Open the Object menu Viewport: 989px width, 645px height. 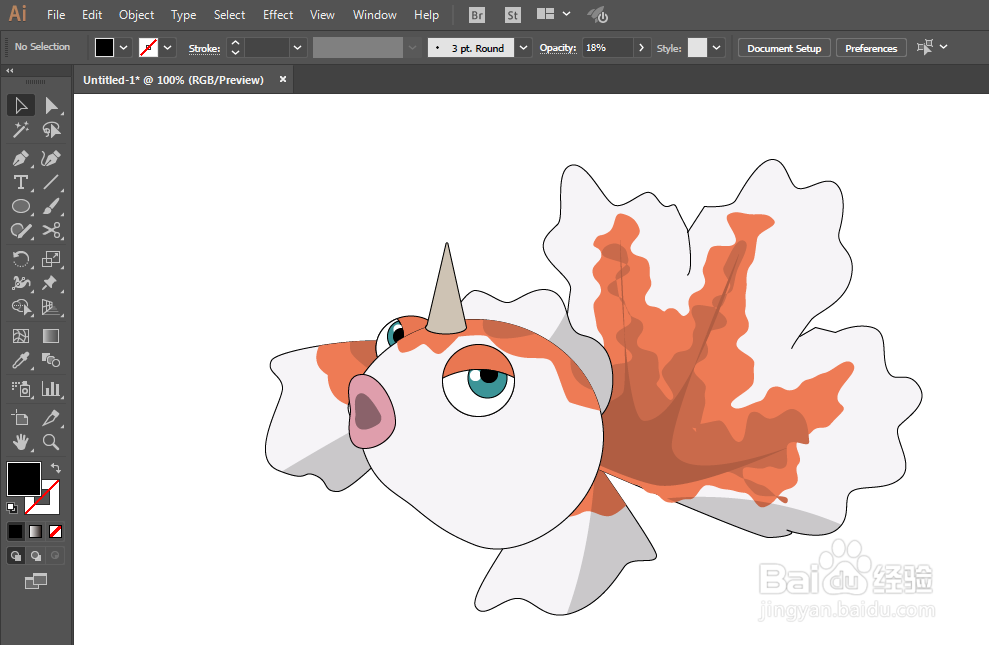pyautogui.click(x=137, y=15)
